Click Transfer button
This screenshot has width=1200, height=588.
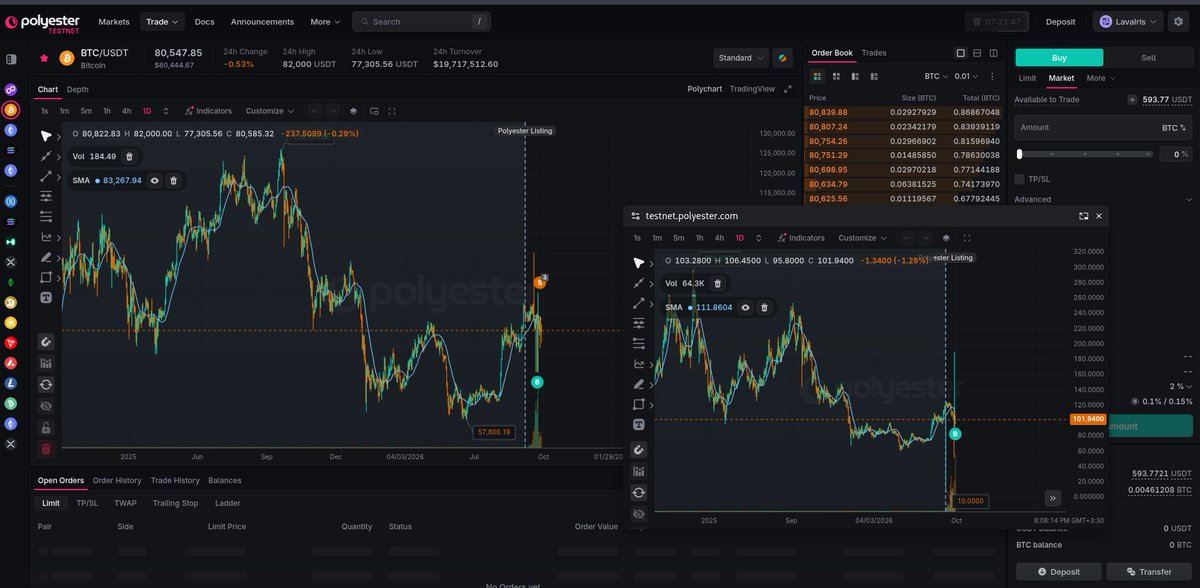click(x=1148, y=572)
